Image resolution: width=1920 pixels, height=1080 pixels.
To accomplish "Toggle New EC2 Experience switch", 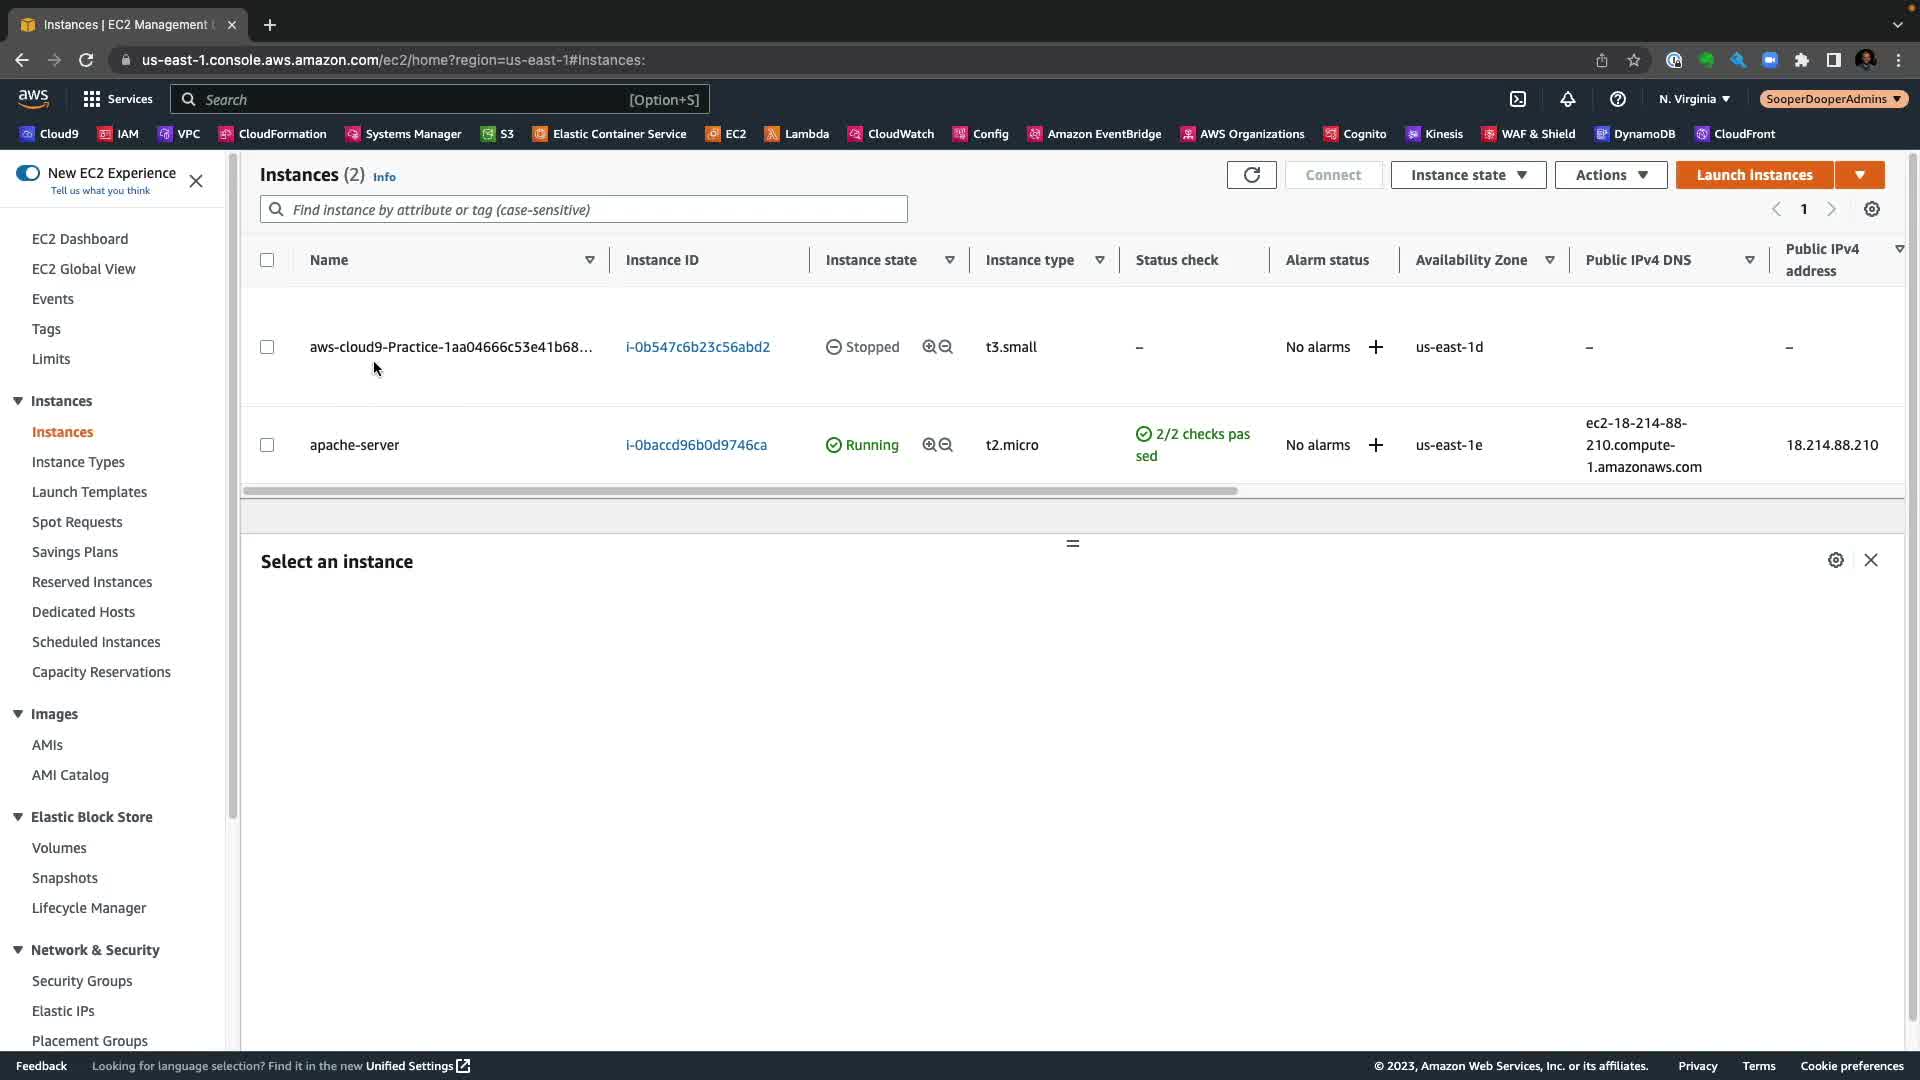I will click(28, 173).
